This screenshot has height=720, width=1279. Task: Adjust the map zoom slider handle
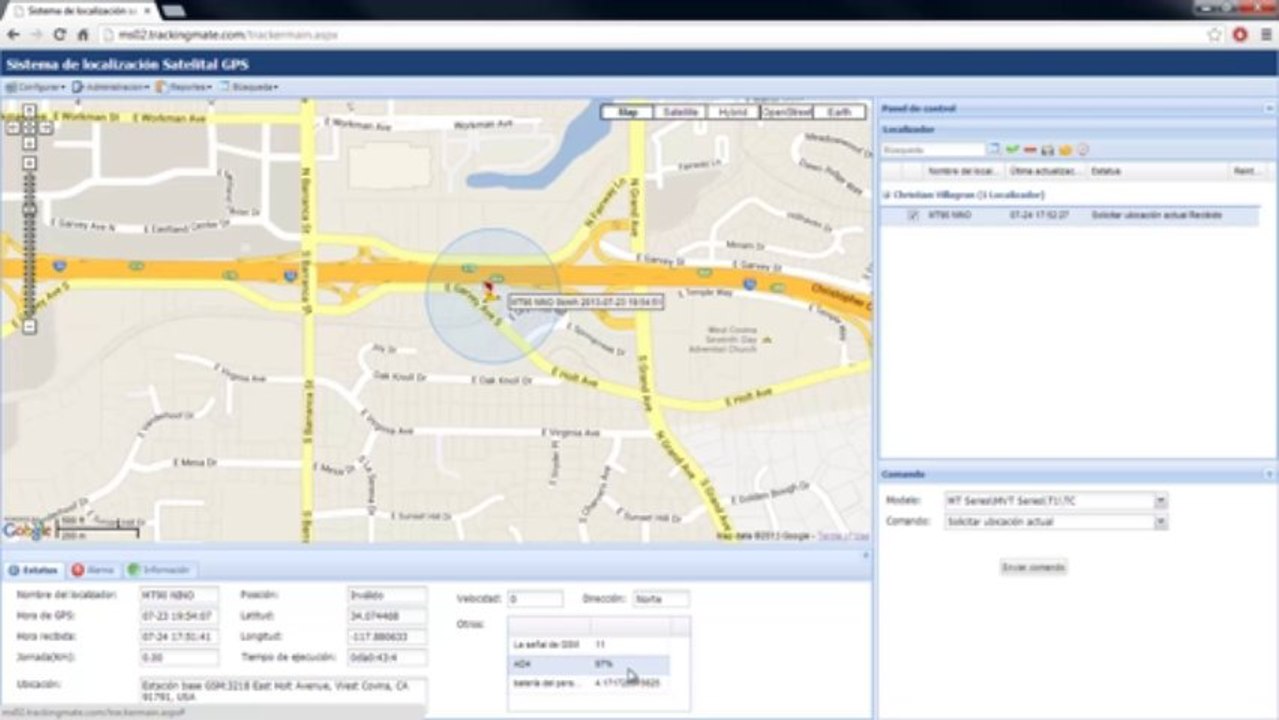29,211
